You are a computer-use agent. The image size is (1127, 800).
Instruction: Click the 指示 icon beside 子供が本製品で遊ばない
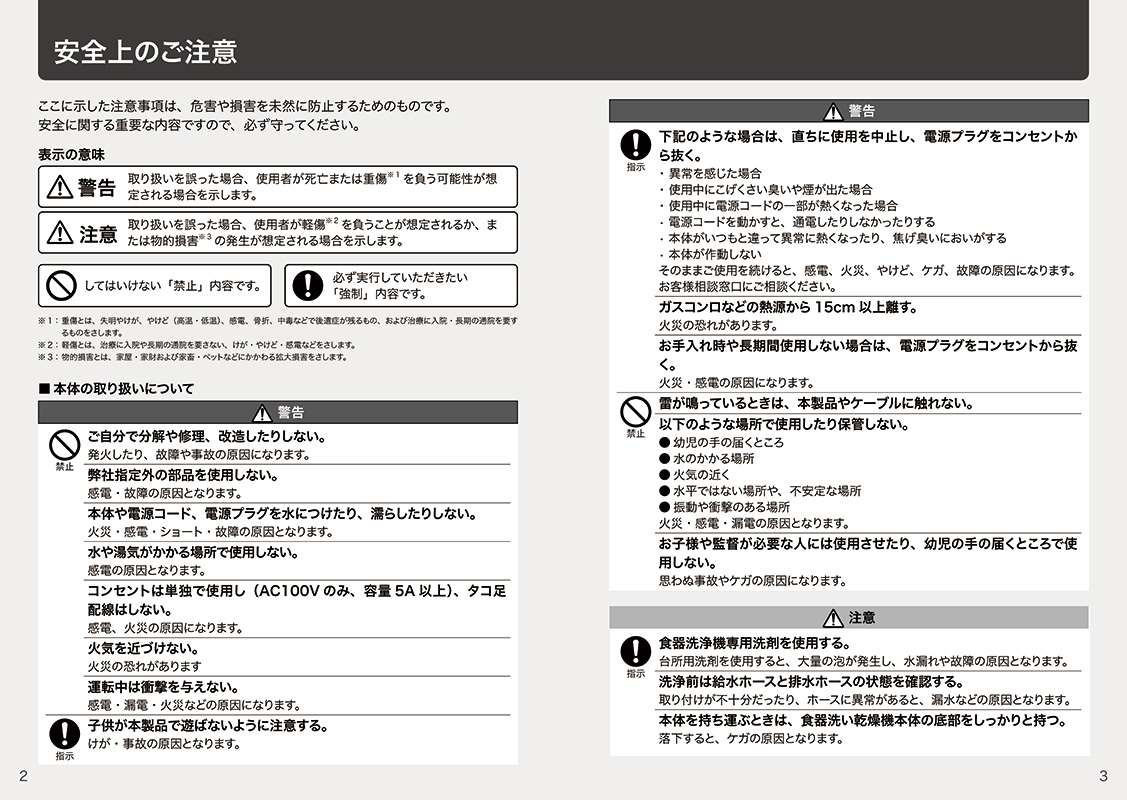point(65,734)
